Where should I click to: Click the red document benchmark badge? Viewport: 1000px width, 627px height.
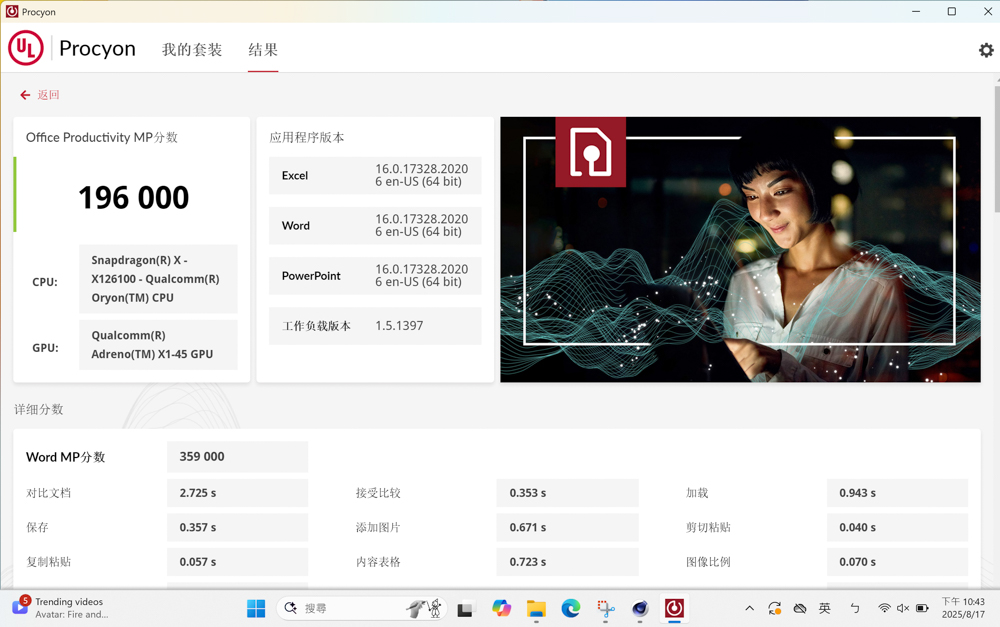[x=591, y=152]
